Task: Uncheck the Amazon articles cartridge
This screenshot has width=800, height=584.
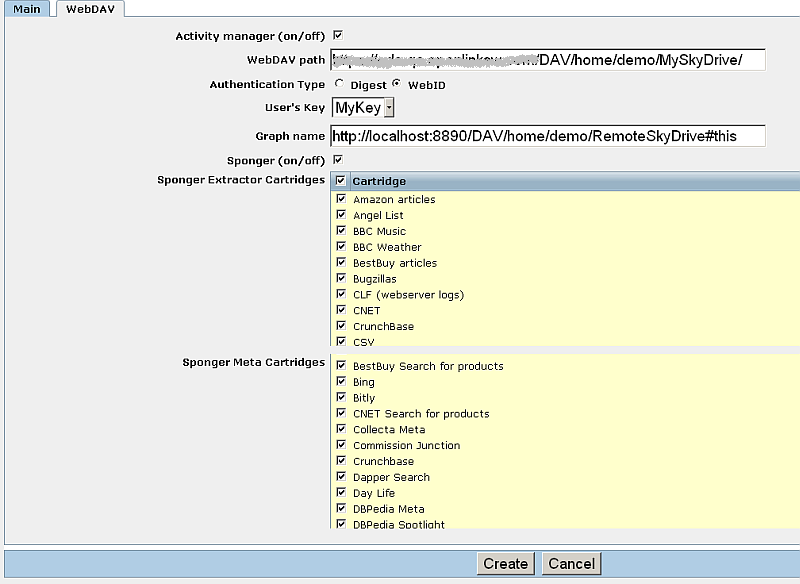Action: click(x=341, y=199)
